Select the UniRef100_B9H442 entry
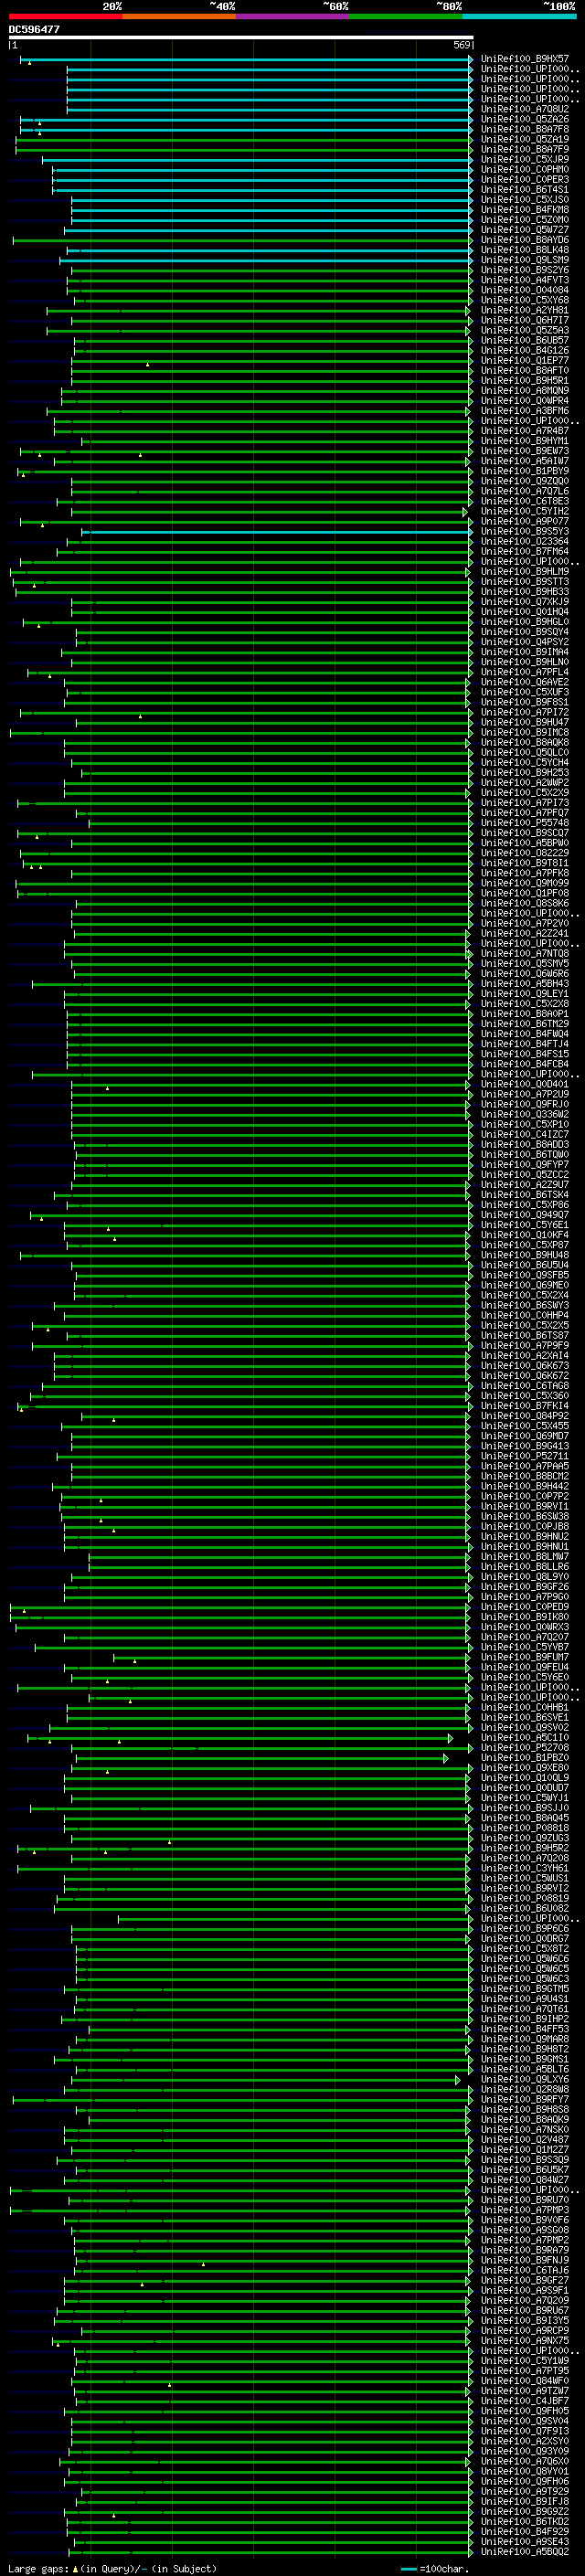Screen dimensions: 585x2576 pos(525,1486)
